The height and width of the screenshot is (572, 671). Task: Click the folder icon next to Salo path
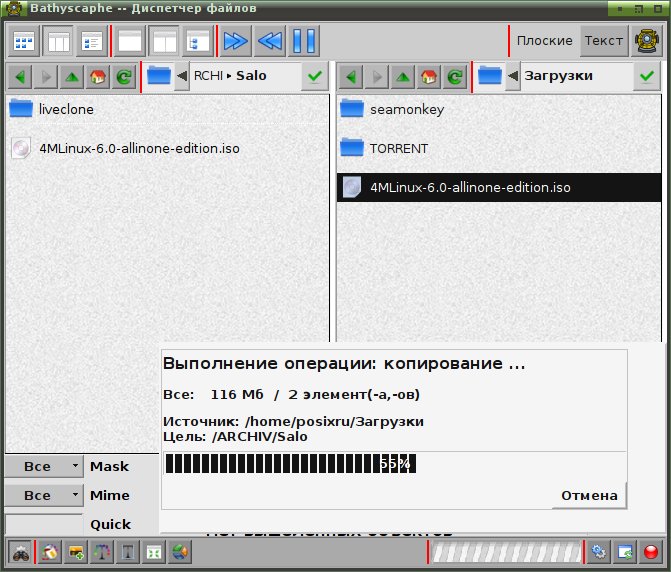pos(159,76)
